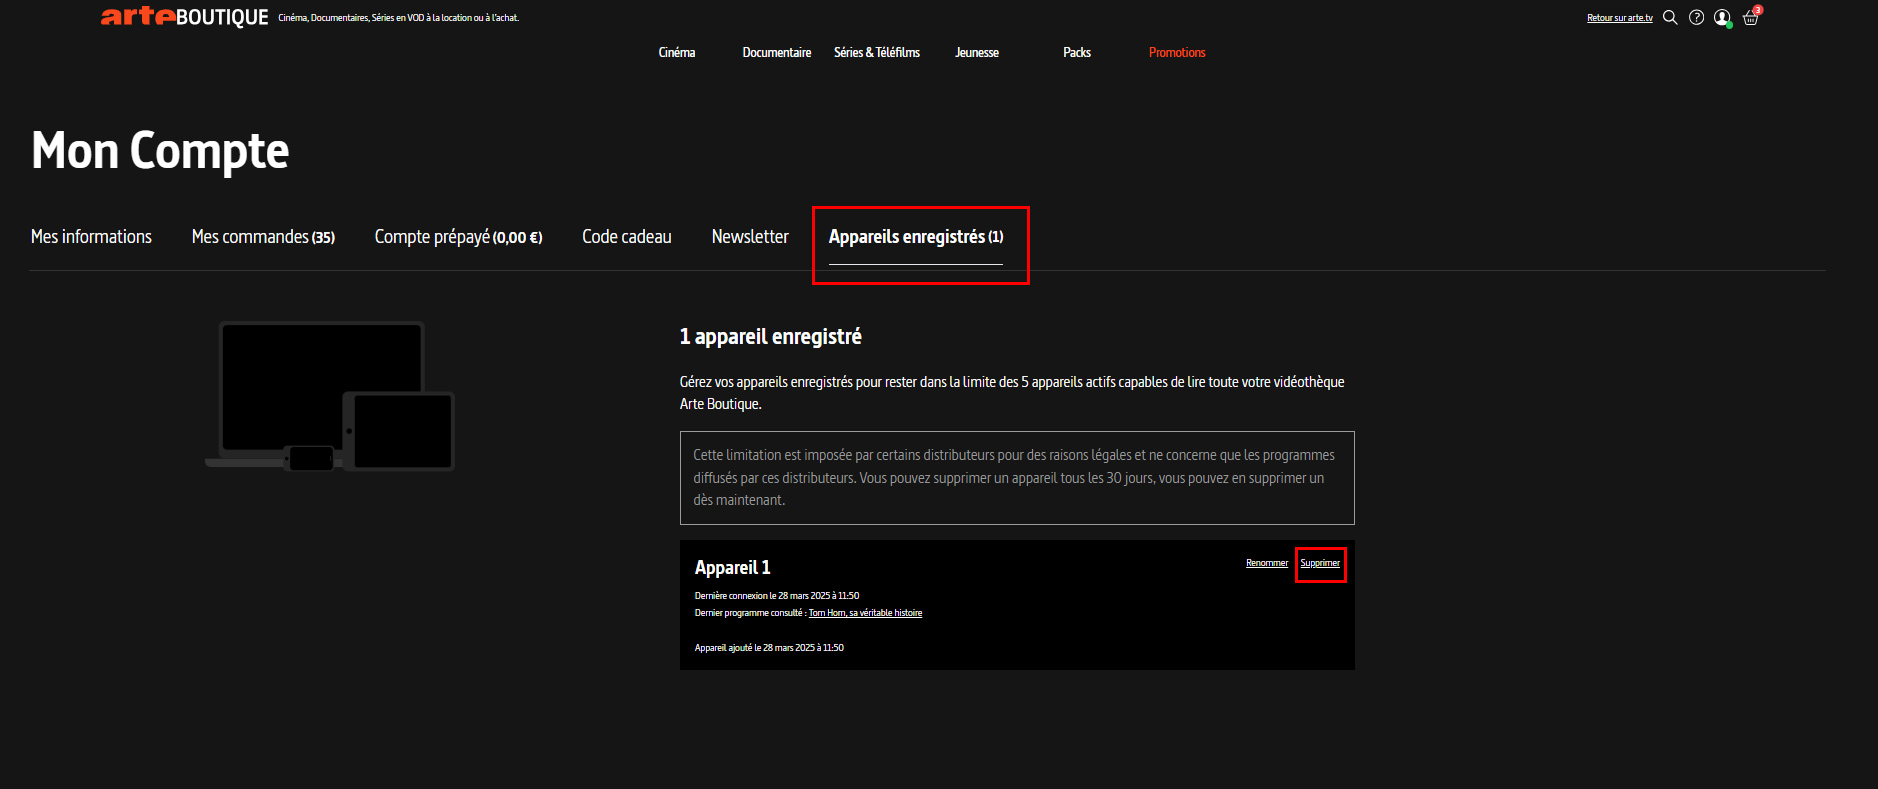Browse the Packs menu item
The width and height of the screenshot is (1878, 789).
tap(1077, 52)
